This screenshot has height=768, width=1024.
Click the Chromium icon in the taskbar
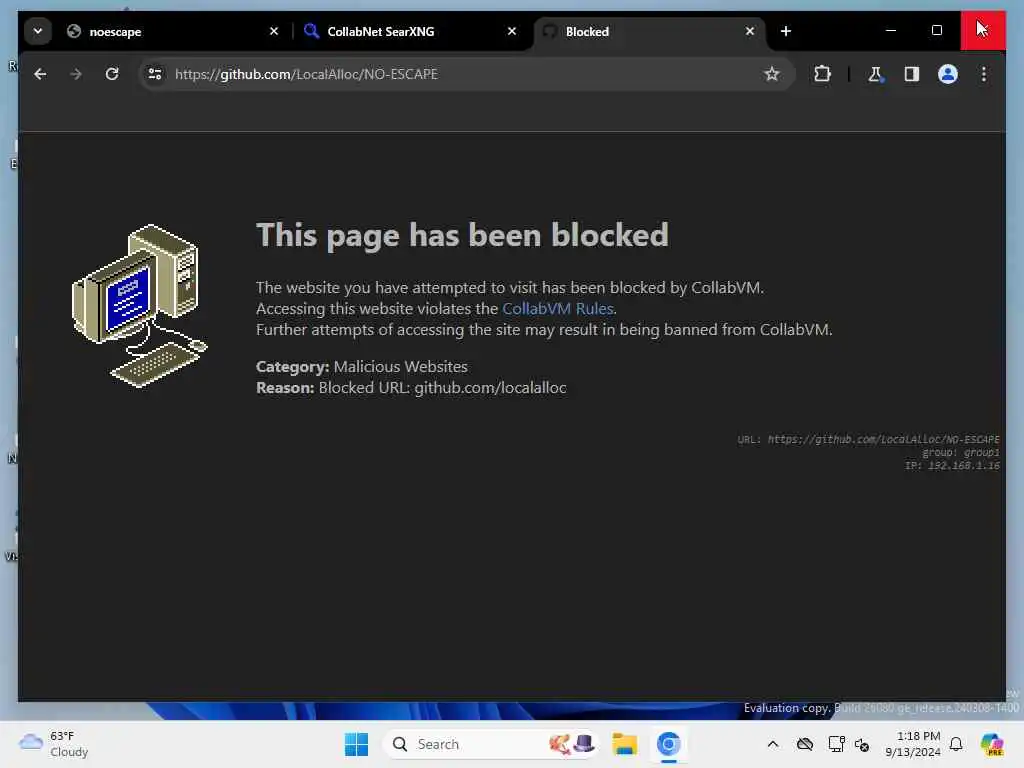(x=668, y=744)
